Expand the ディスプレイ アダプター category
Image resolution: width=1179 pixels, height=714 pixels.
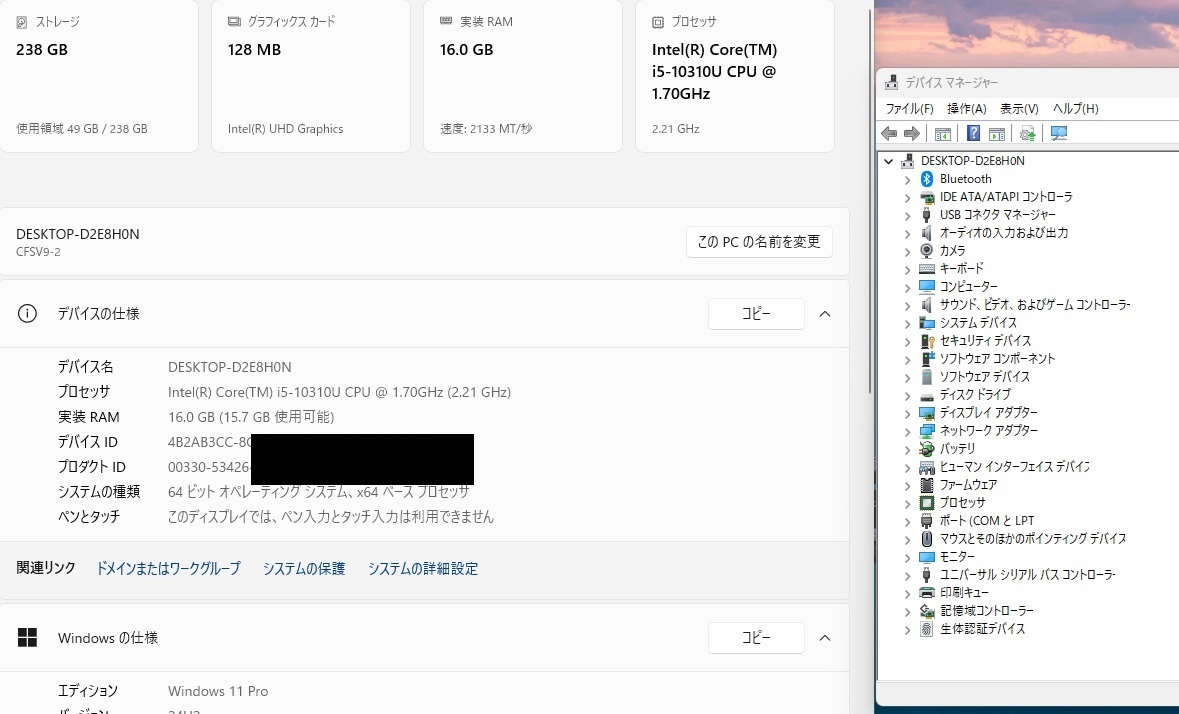click(907, 413)
